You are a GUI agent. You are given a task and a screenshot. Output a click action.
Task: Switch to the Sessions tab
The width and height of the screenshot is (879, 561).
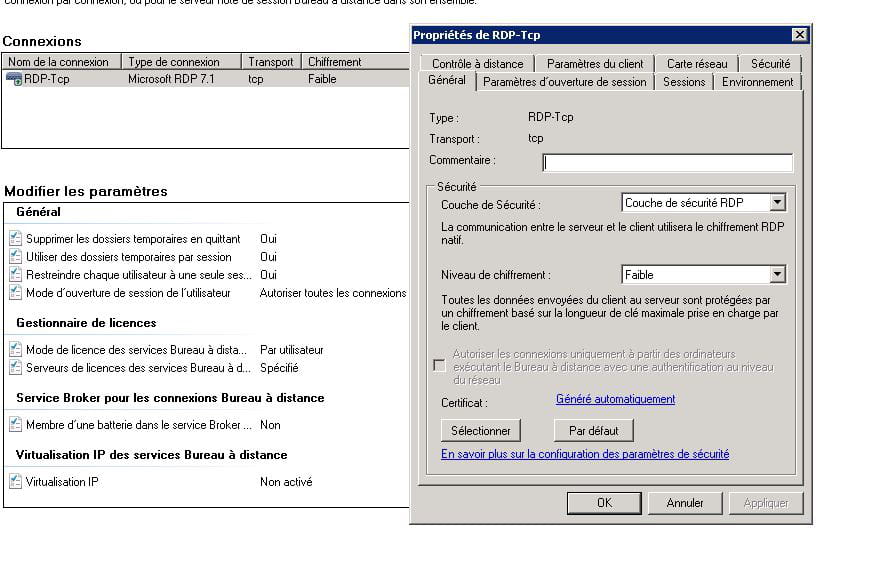point(684,82)
